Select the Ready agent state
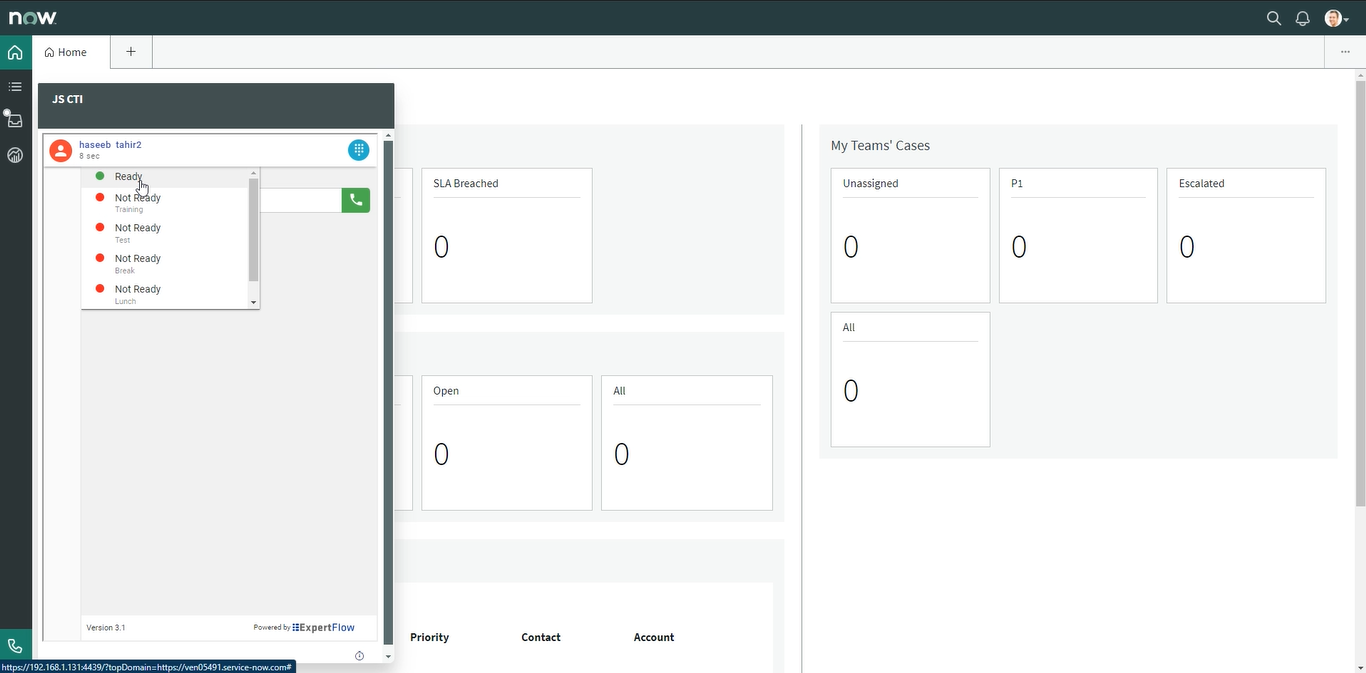Screen dimensions: 1366x673 (x=128, y=177)
